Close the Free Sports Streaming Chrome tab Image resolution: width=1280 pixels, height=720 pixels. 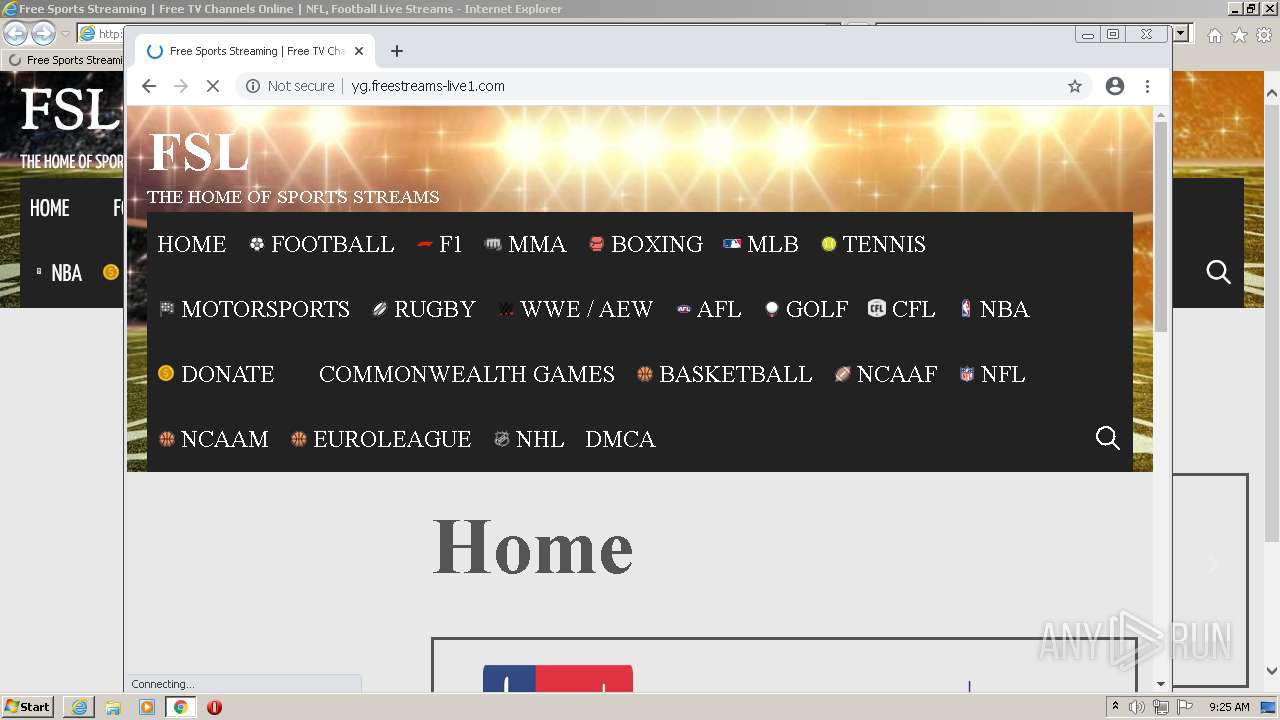(x=359, y=51)
